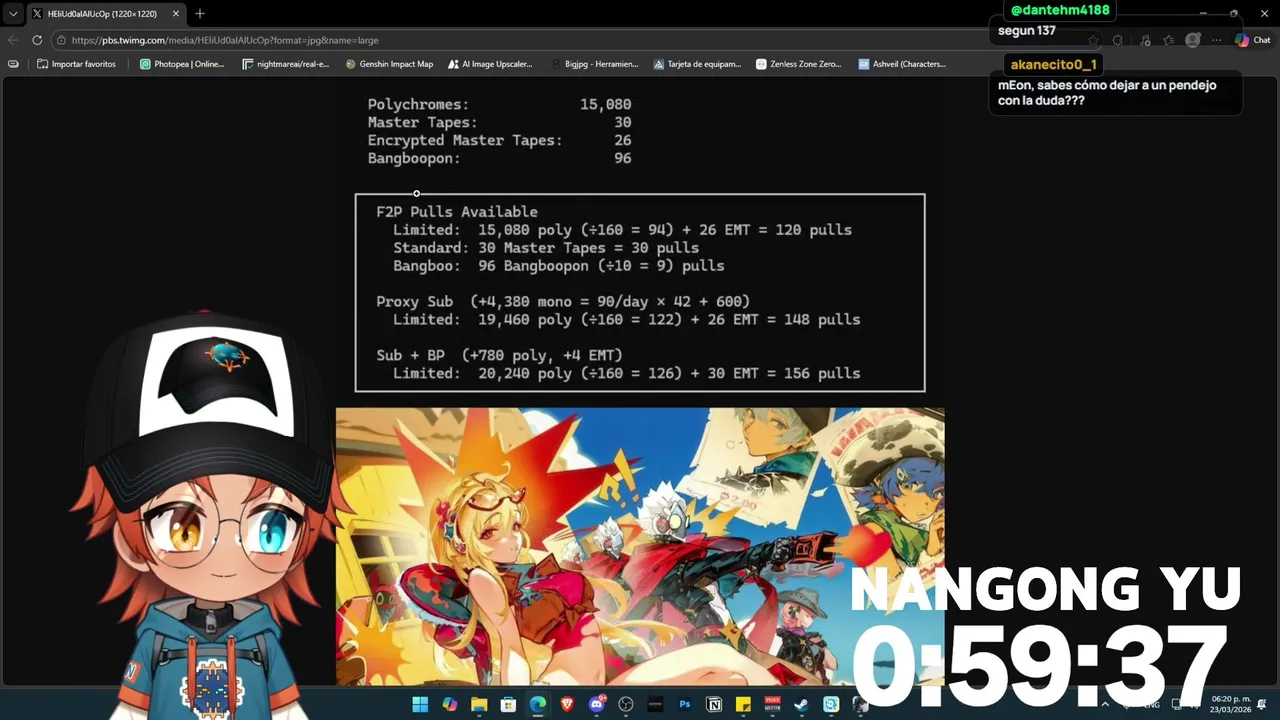Click the Zenless Zone Zero artwork image
The width and height of the screenshot is (1280, 720).
[x=640, y=546]
